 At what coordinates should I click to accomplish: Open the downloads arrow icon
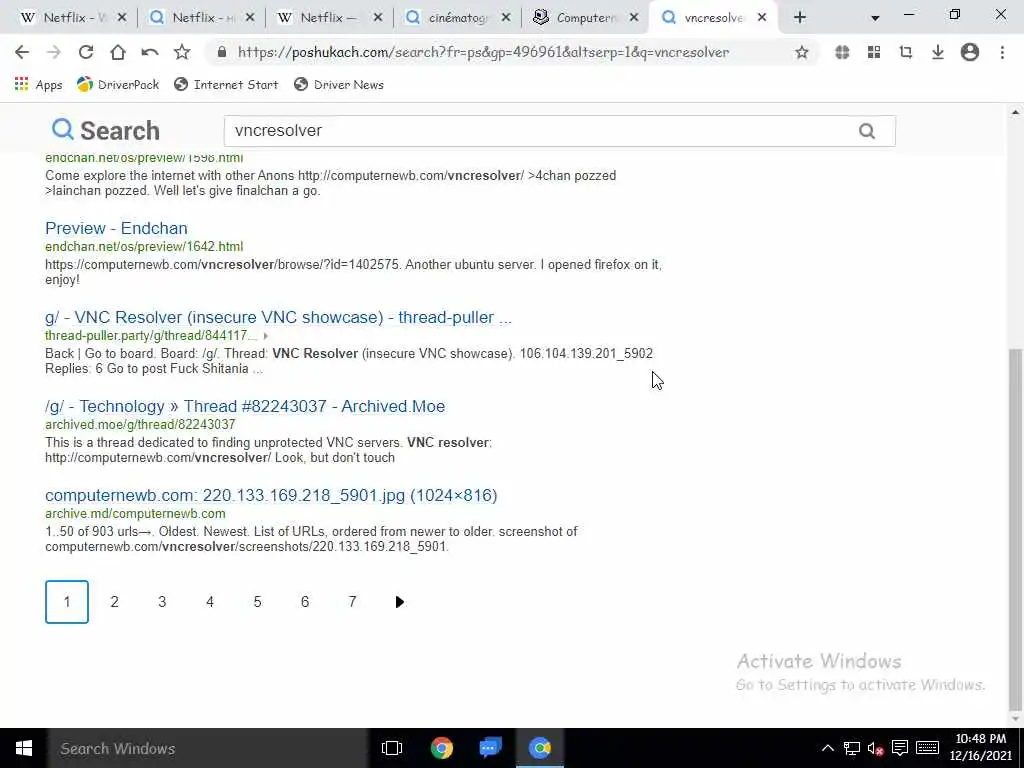(x=938, y=52)
